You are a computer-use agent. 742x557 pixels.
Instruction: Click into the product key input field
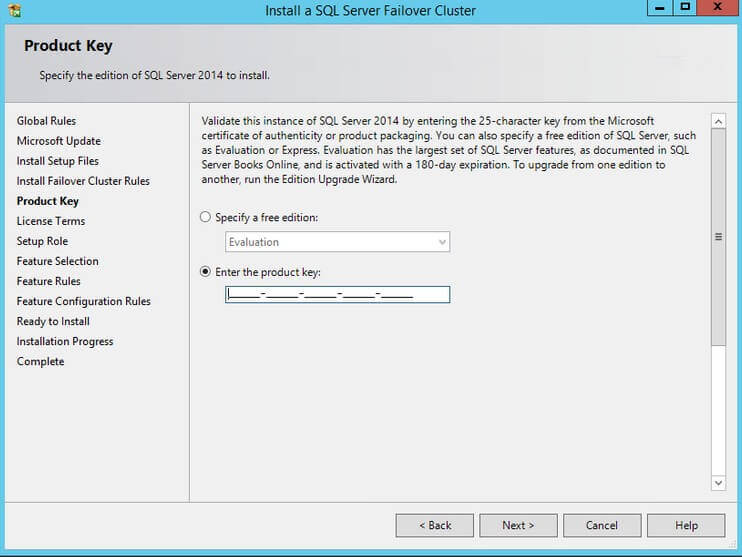tap(337, 294)
